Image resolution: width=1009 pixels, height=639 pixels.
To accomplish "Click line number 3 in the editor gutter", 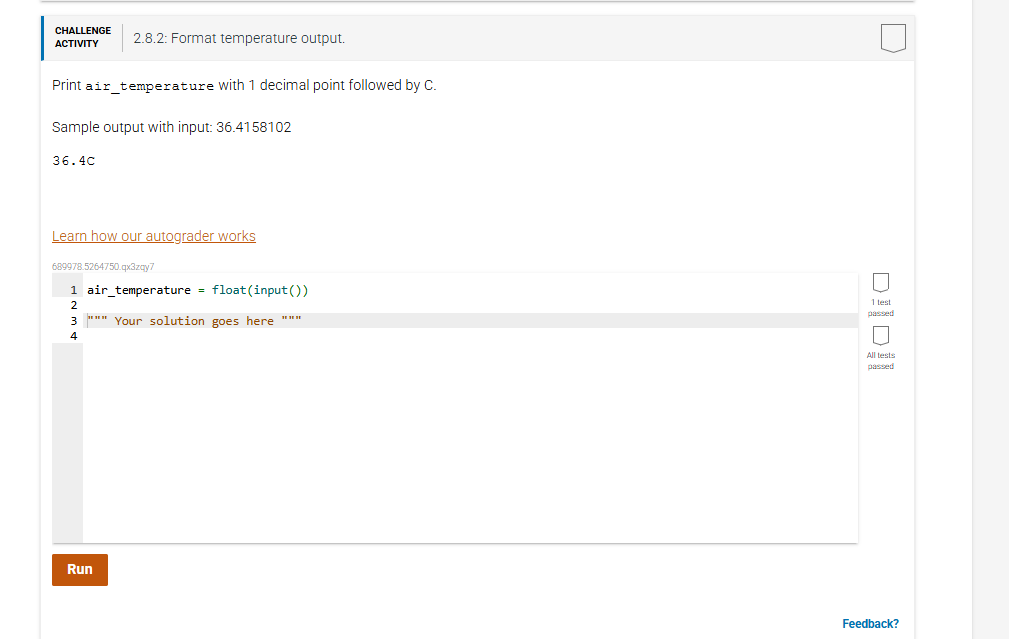I will click(x=73, y=320).
